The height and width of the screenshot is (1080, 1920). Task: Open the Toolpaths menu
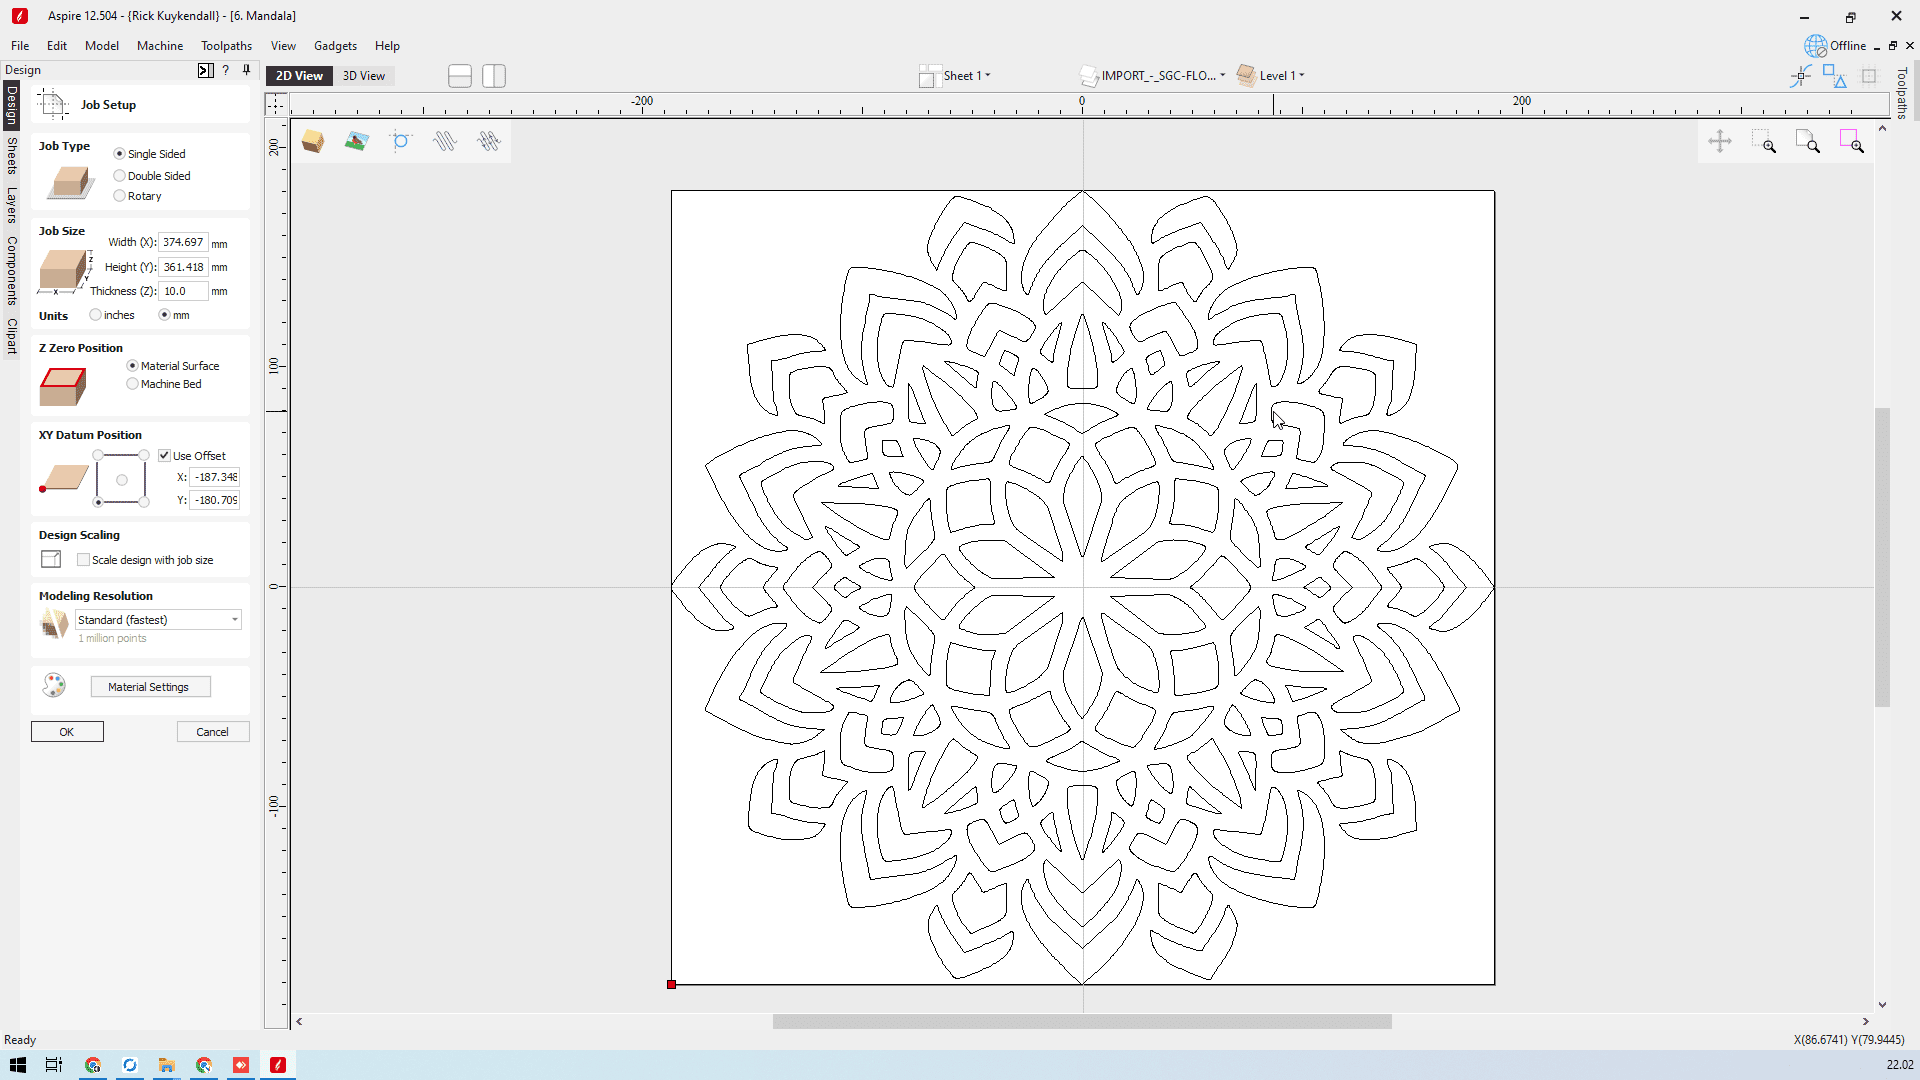226,46
